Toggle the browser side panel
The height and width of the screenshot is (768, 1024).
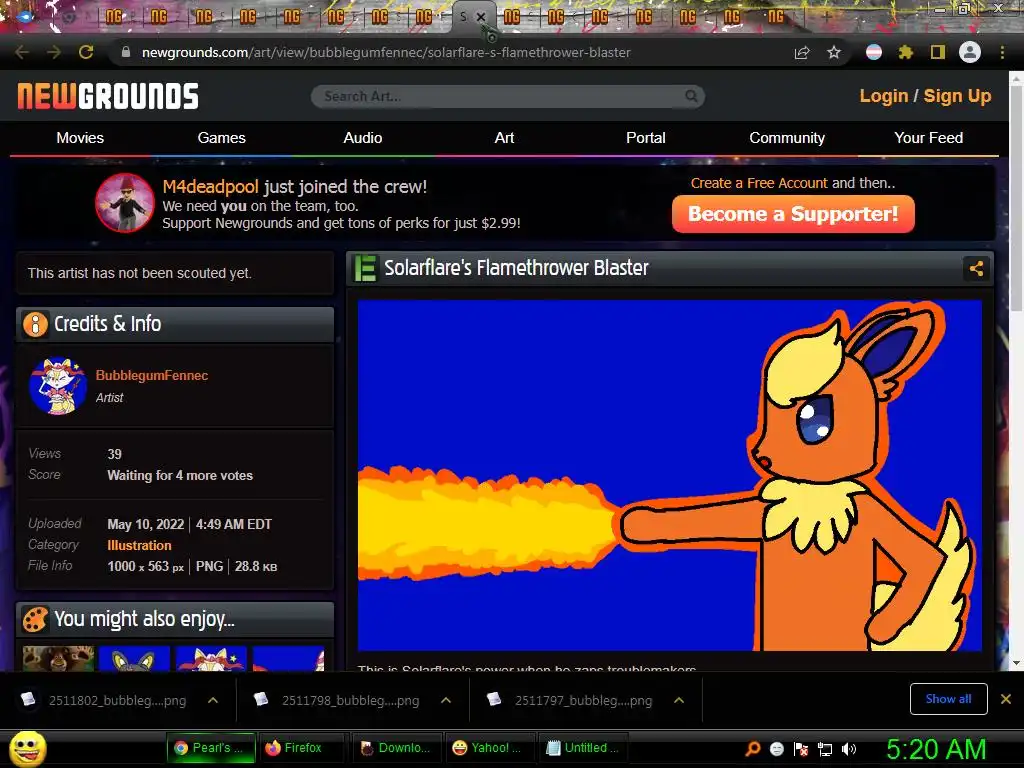point(938,52)
